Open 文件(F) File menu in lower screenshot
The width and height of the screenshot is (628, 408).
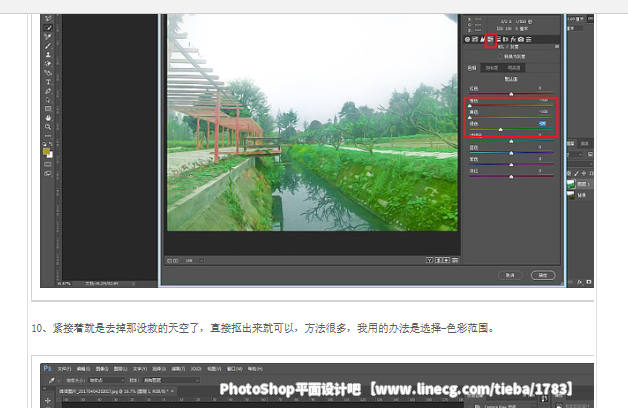64,369
